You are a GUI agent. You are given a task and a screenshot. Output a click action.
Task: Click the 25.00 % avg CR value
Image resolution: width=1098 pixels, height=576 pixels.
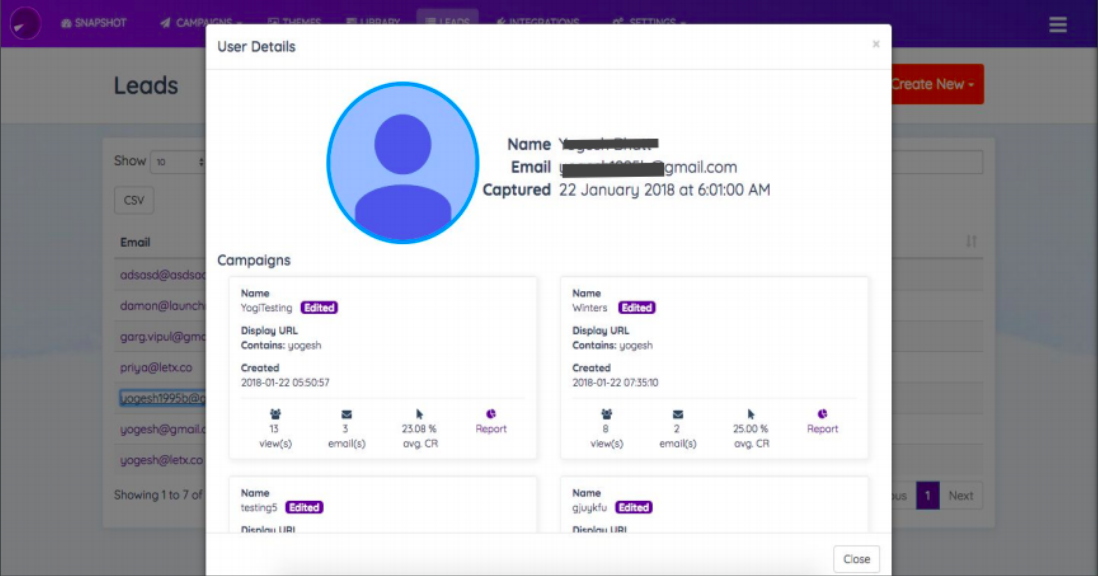pos(750,429)
